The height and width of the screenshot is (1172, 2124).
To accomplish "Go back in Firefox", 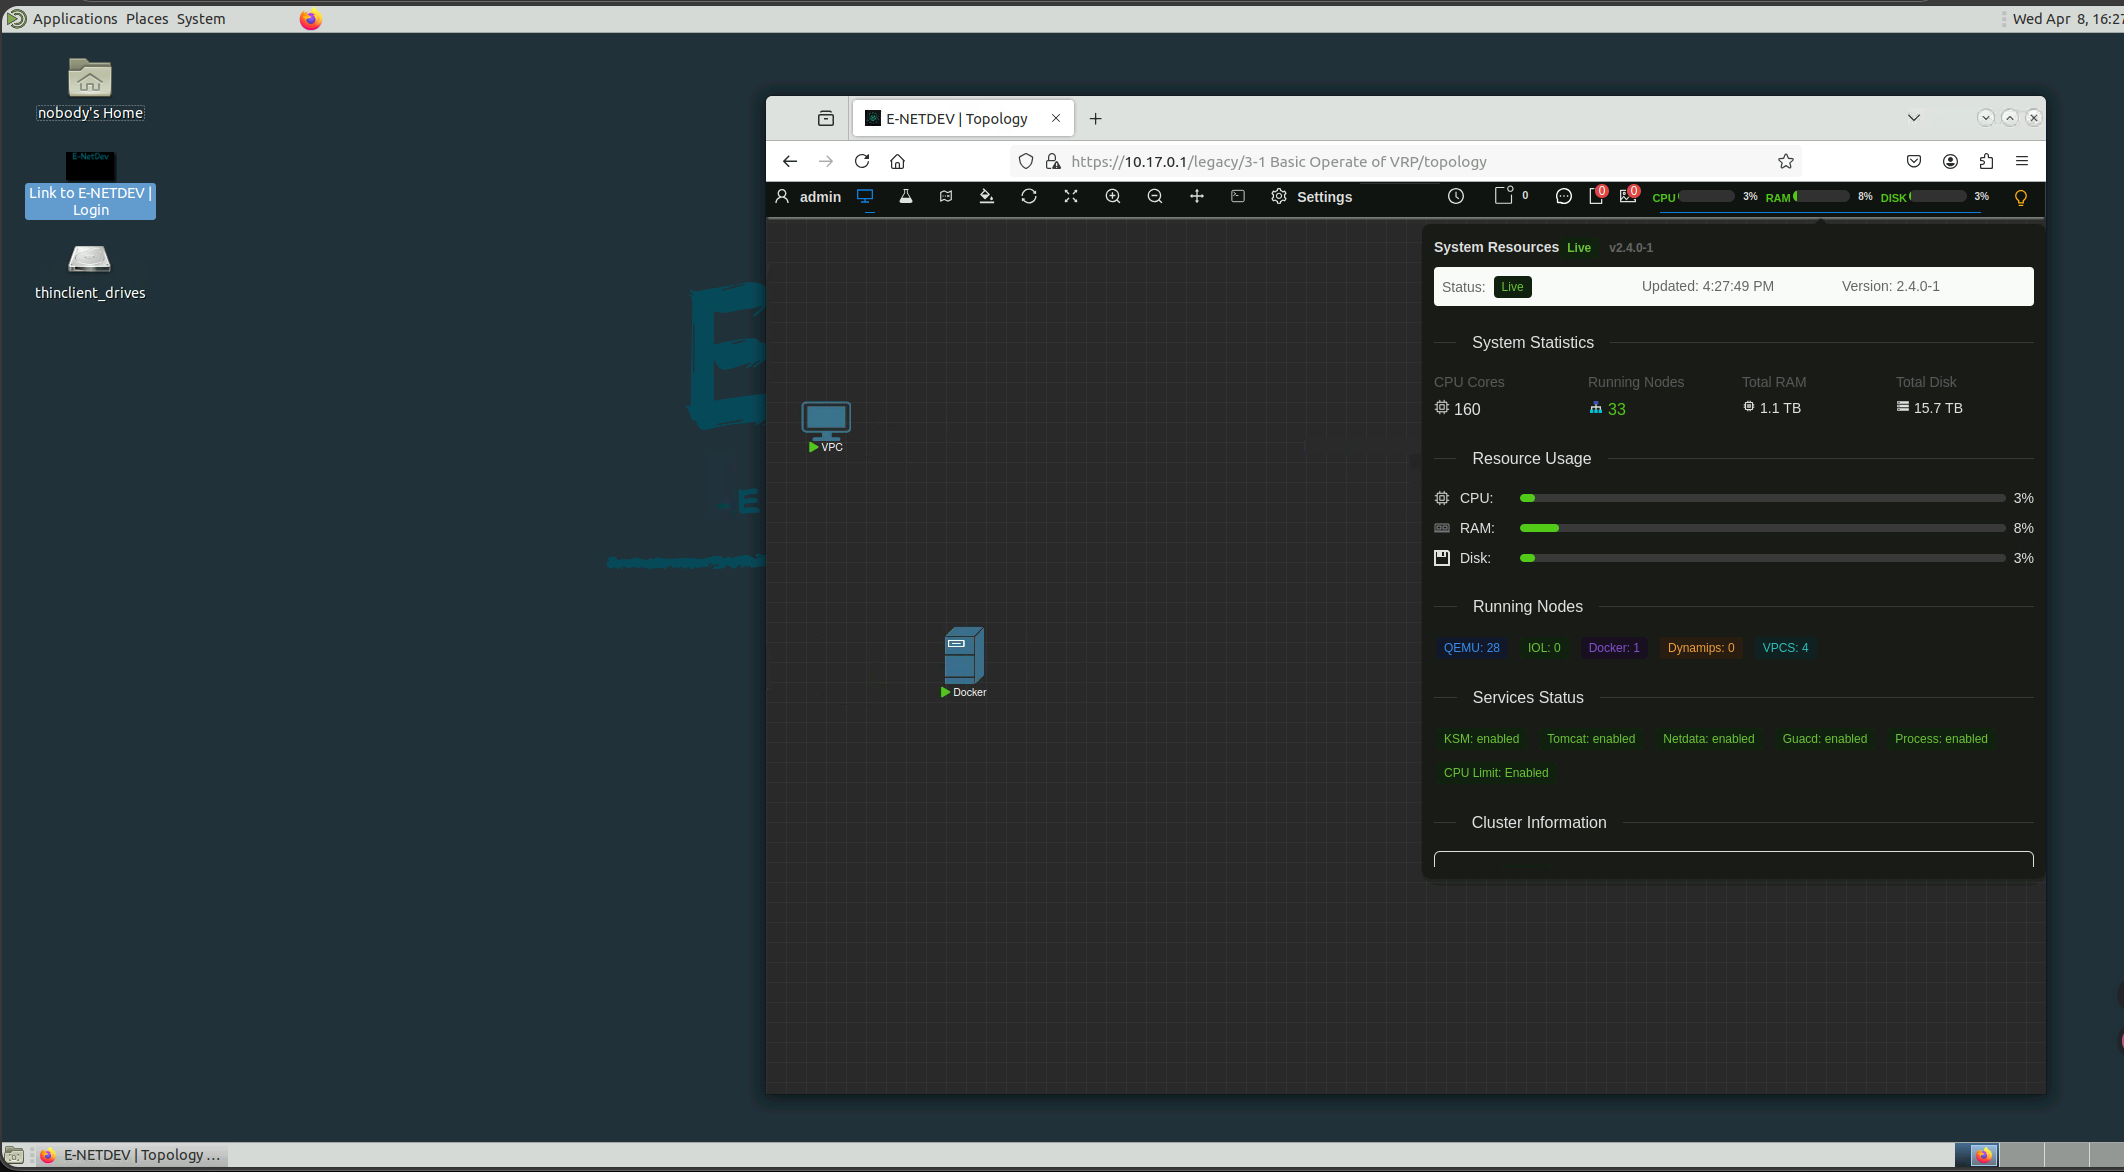I will pos(790,161).
